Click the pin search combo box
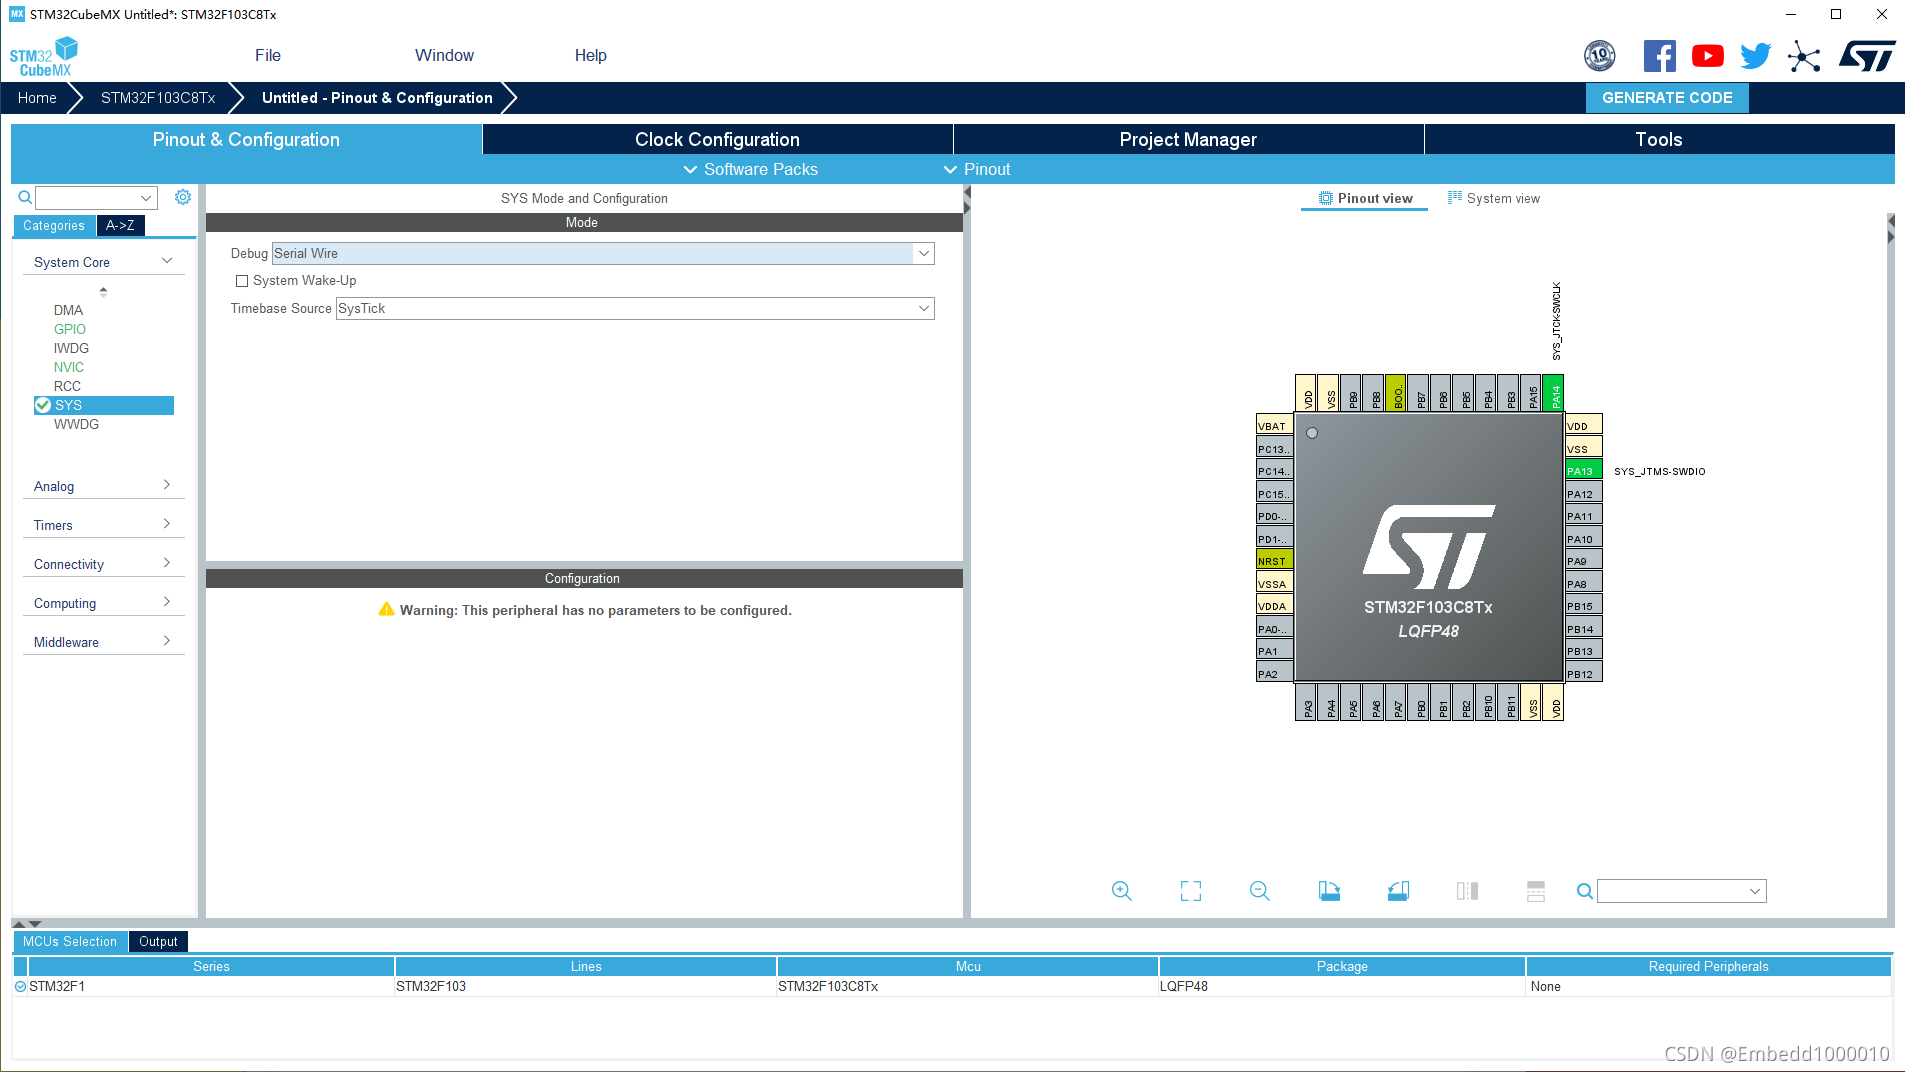1905x1072 pixels. pyautogui.click(x=1682, y=891)
